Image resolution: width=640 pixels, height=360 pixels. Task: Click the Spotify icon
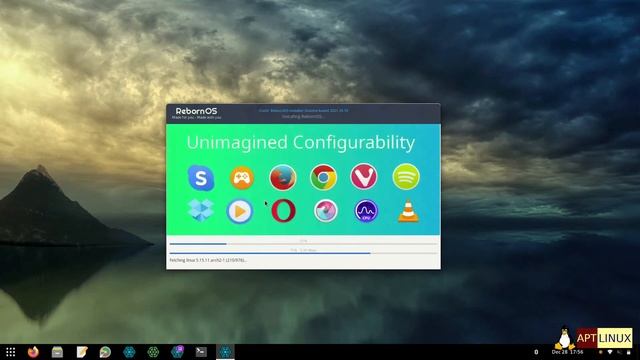pyautogui.click(x=406, y=177)
